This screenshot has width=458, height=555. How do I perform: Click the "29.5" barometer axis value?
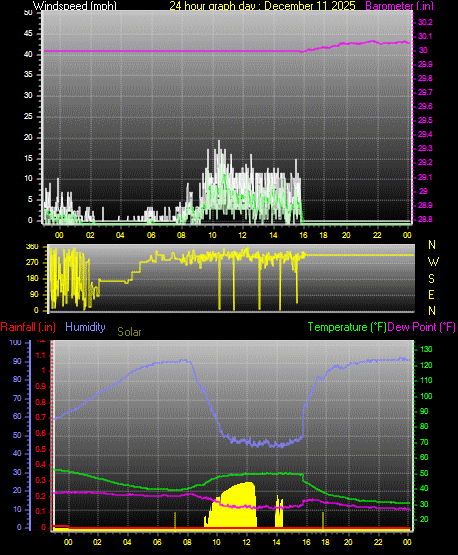425,121
